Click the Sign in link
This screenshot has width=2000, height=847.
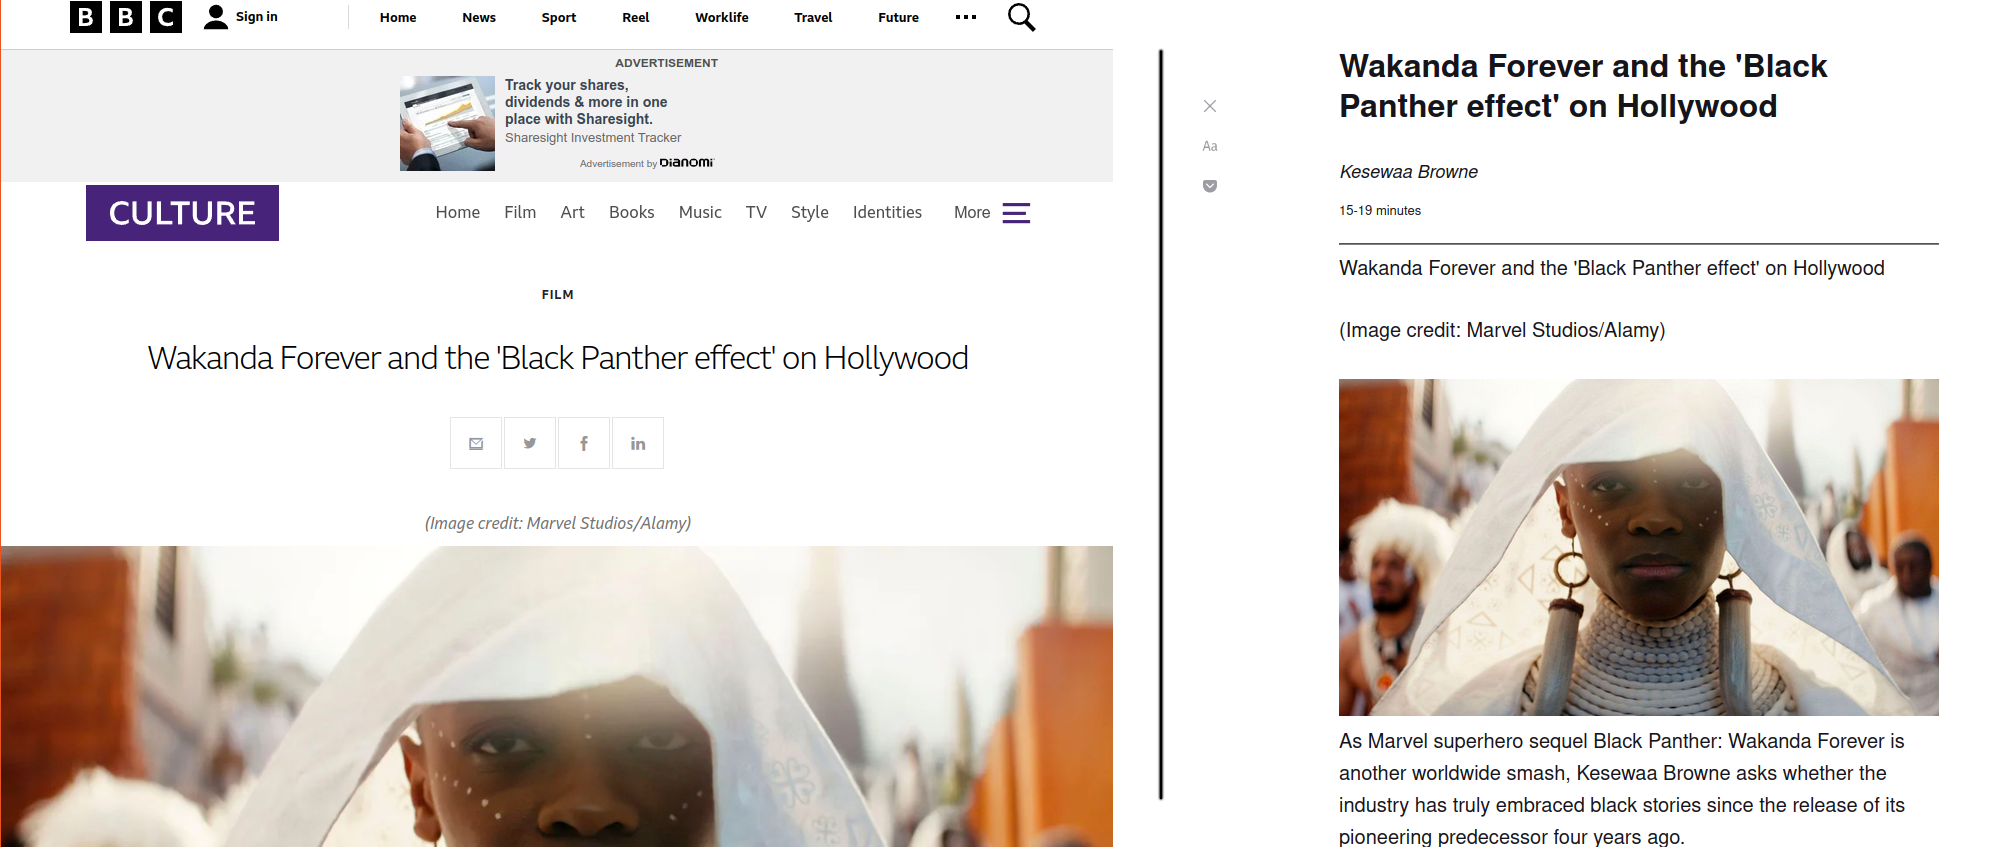tap(257, 17)
